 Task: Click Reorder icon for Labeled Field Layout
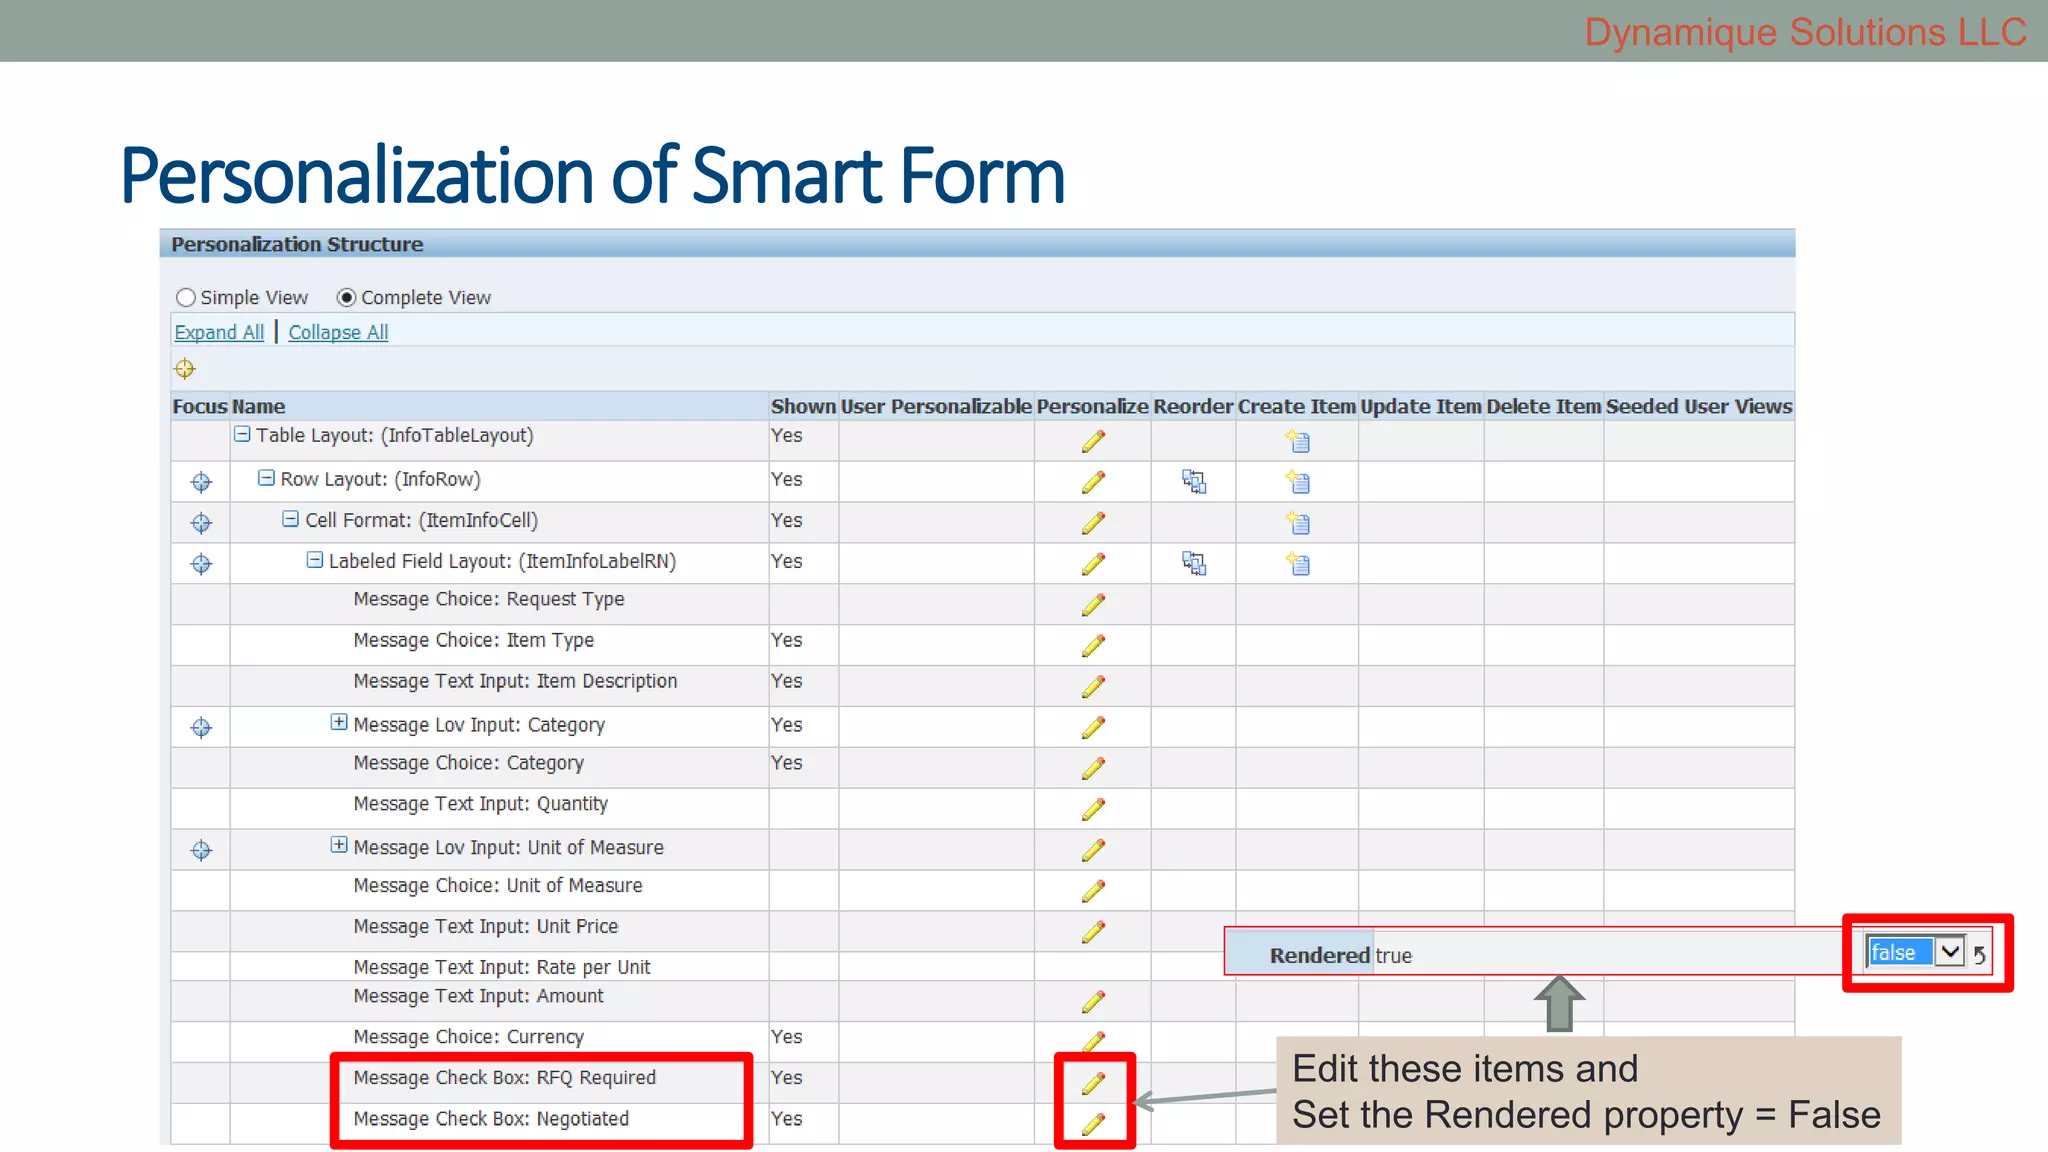click(1194, 564)
